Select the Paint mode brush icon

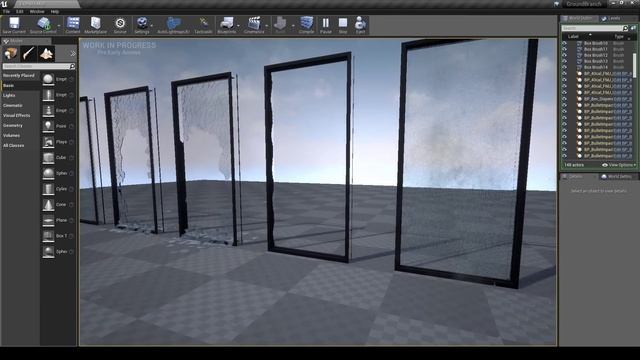tap(29, 53)
